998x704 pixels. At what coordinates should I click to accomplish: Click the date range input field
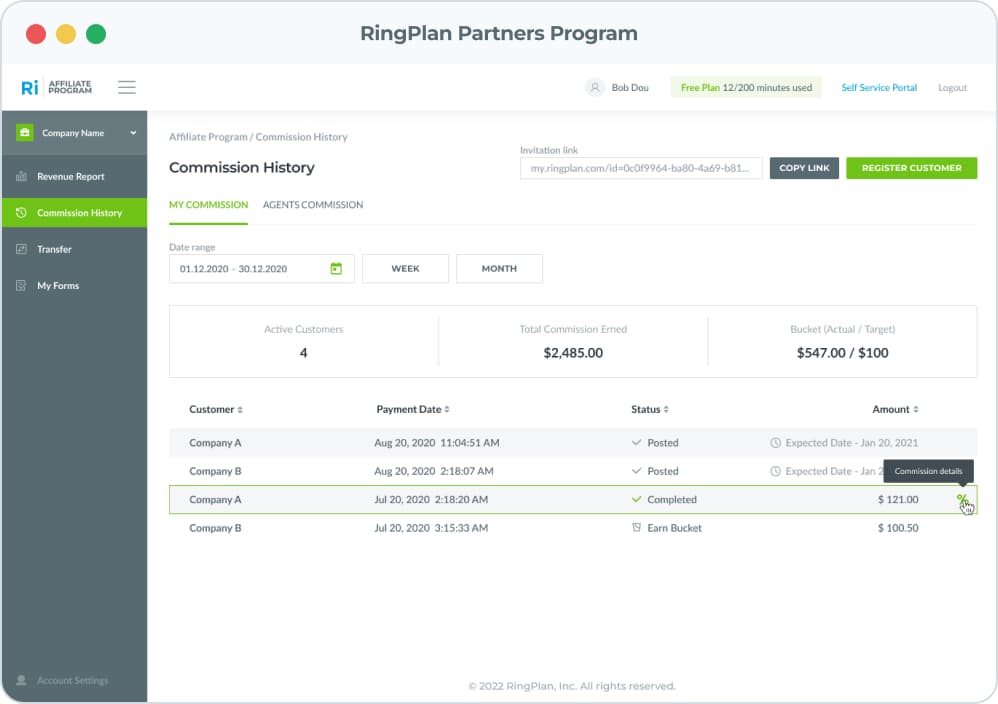click(262, 269)
